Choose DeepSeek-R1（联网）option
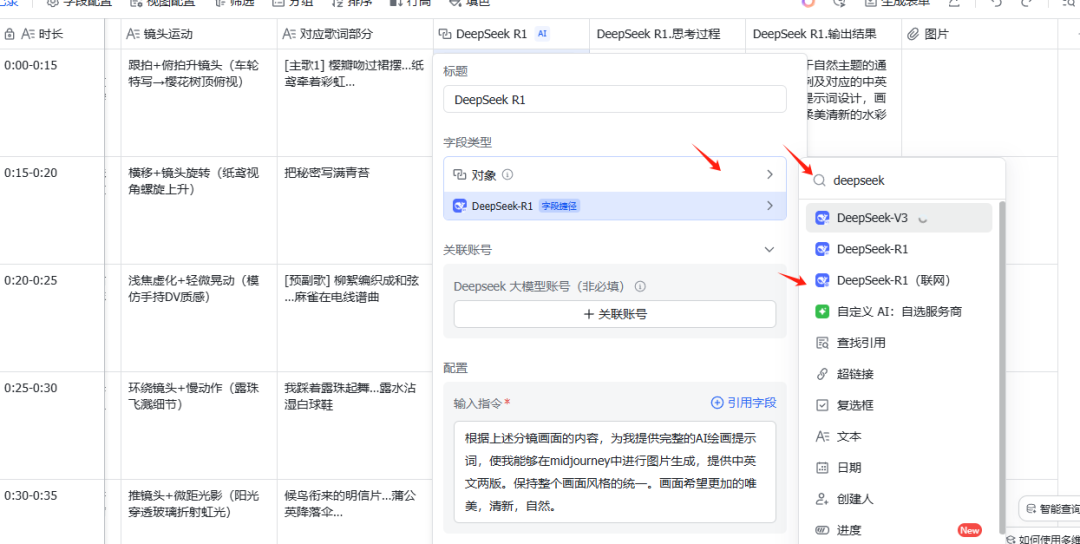 click(x=900, y=280)
